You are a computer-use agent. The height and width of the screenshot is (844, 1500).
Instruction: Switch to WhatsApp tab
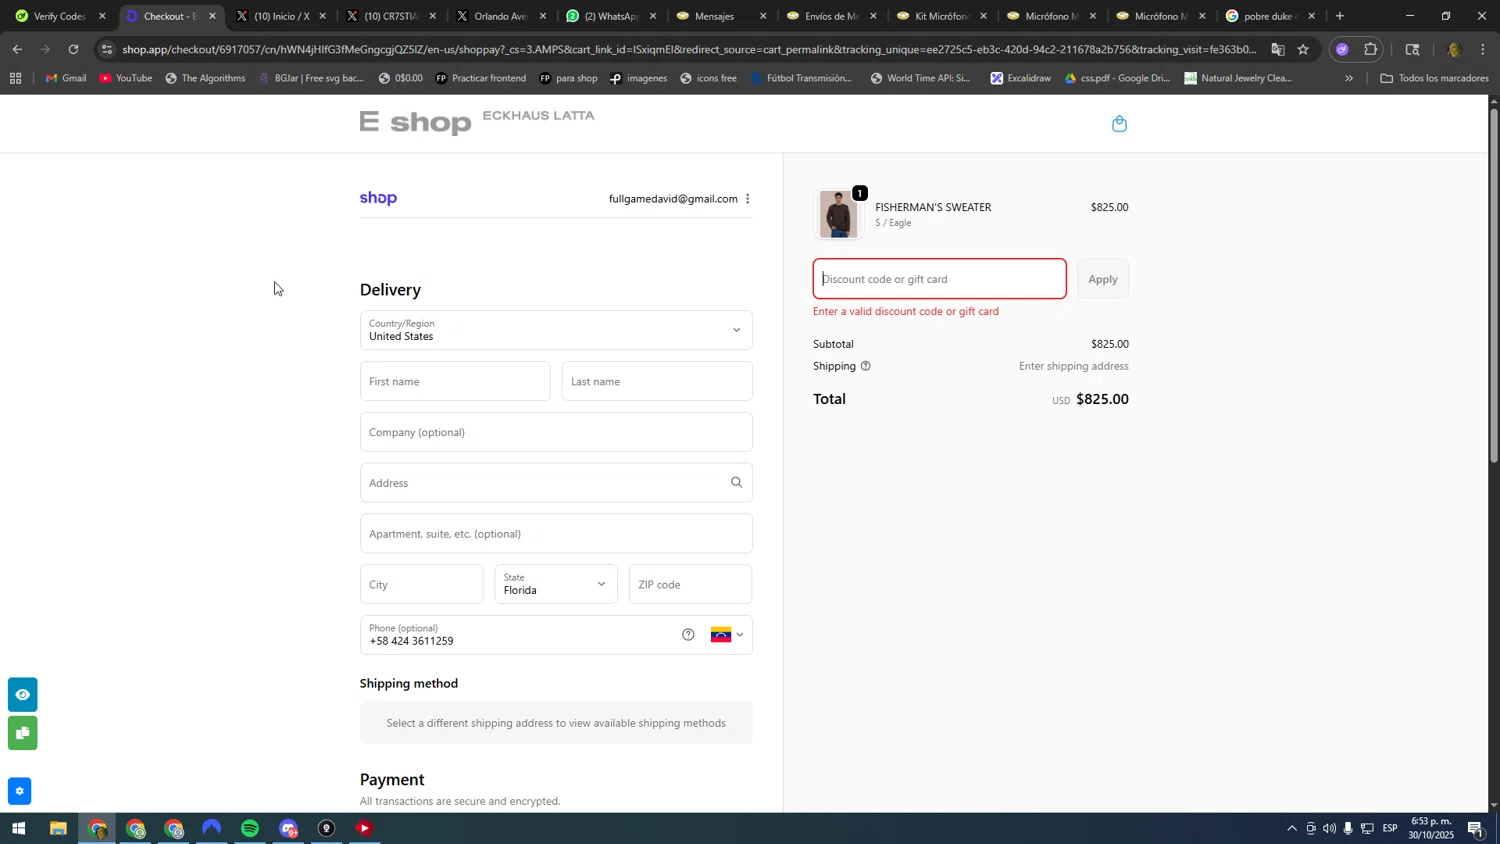pos(611,16)
